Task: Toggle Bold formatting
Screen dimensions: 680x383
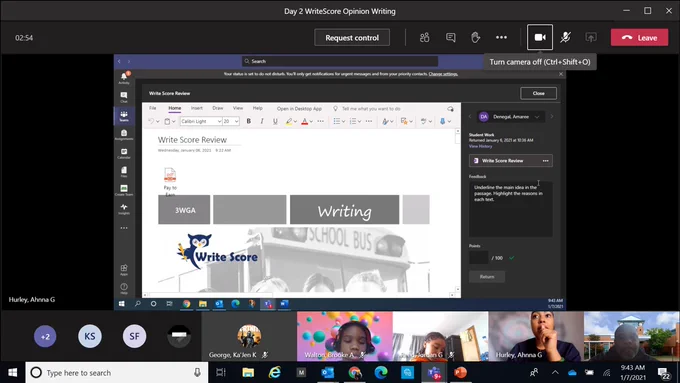Action: [248, 121]
